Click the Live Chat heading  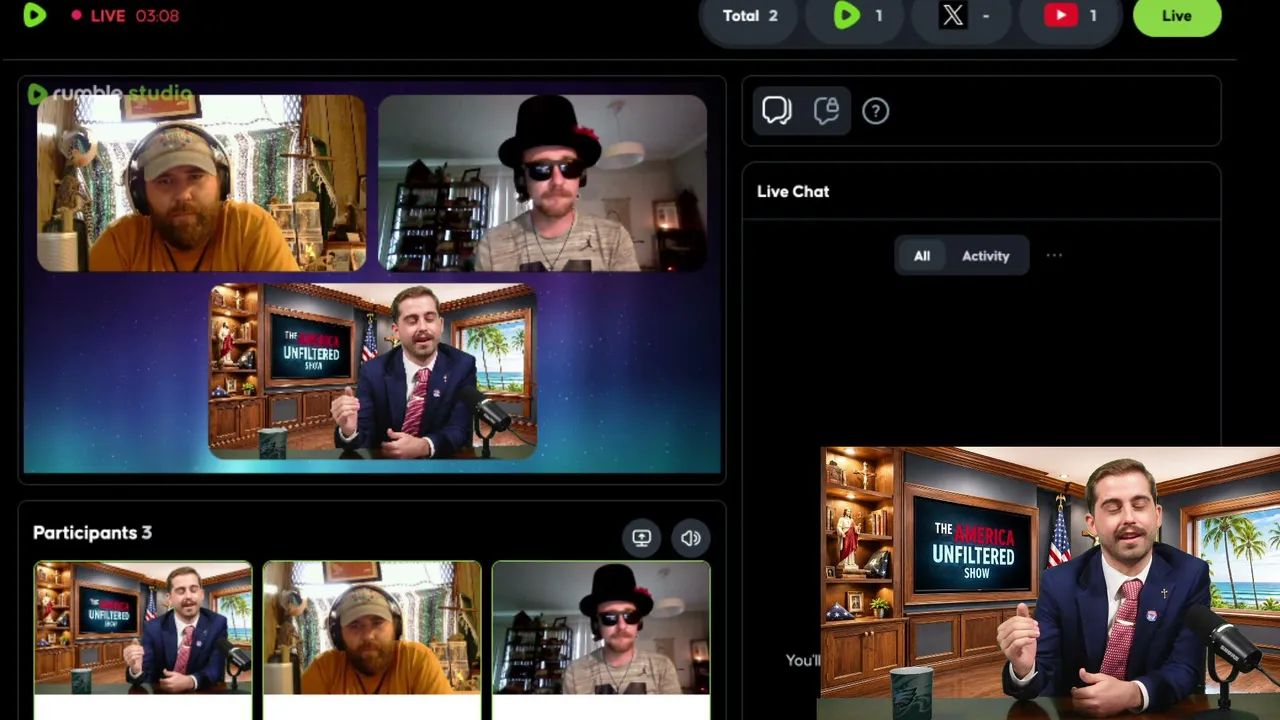[x=793, y=191]
